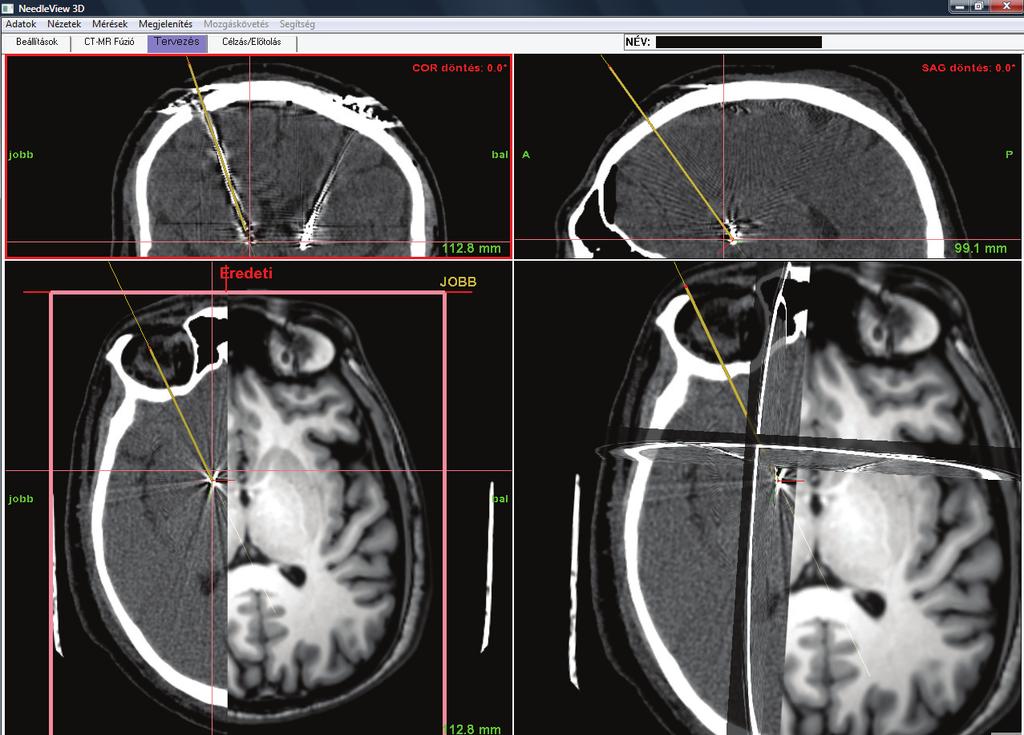Switch to the CT-MR Fúzió tab

tap(109, 42)
